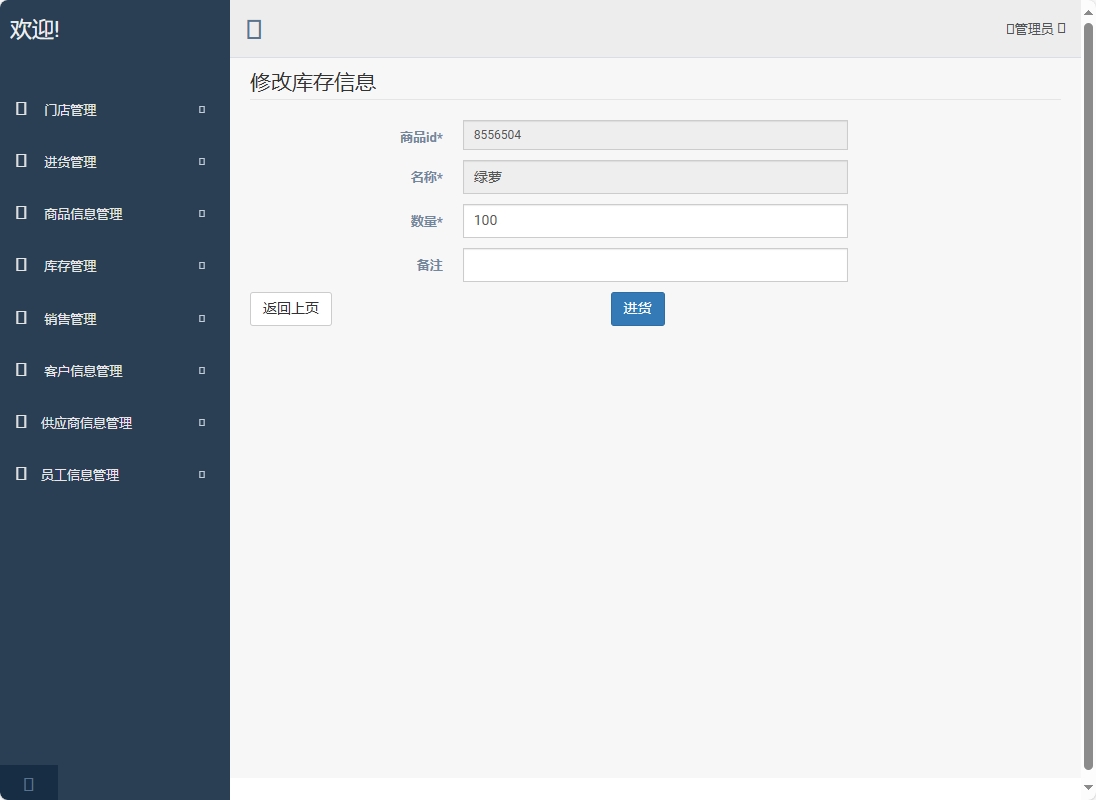1096x800 pixels.
Task: Select the 客户信息管理 menu item
Action: click(82, 370)
